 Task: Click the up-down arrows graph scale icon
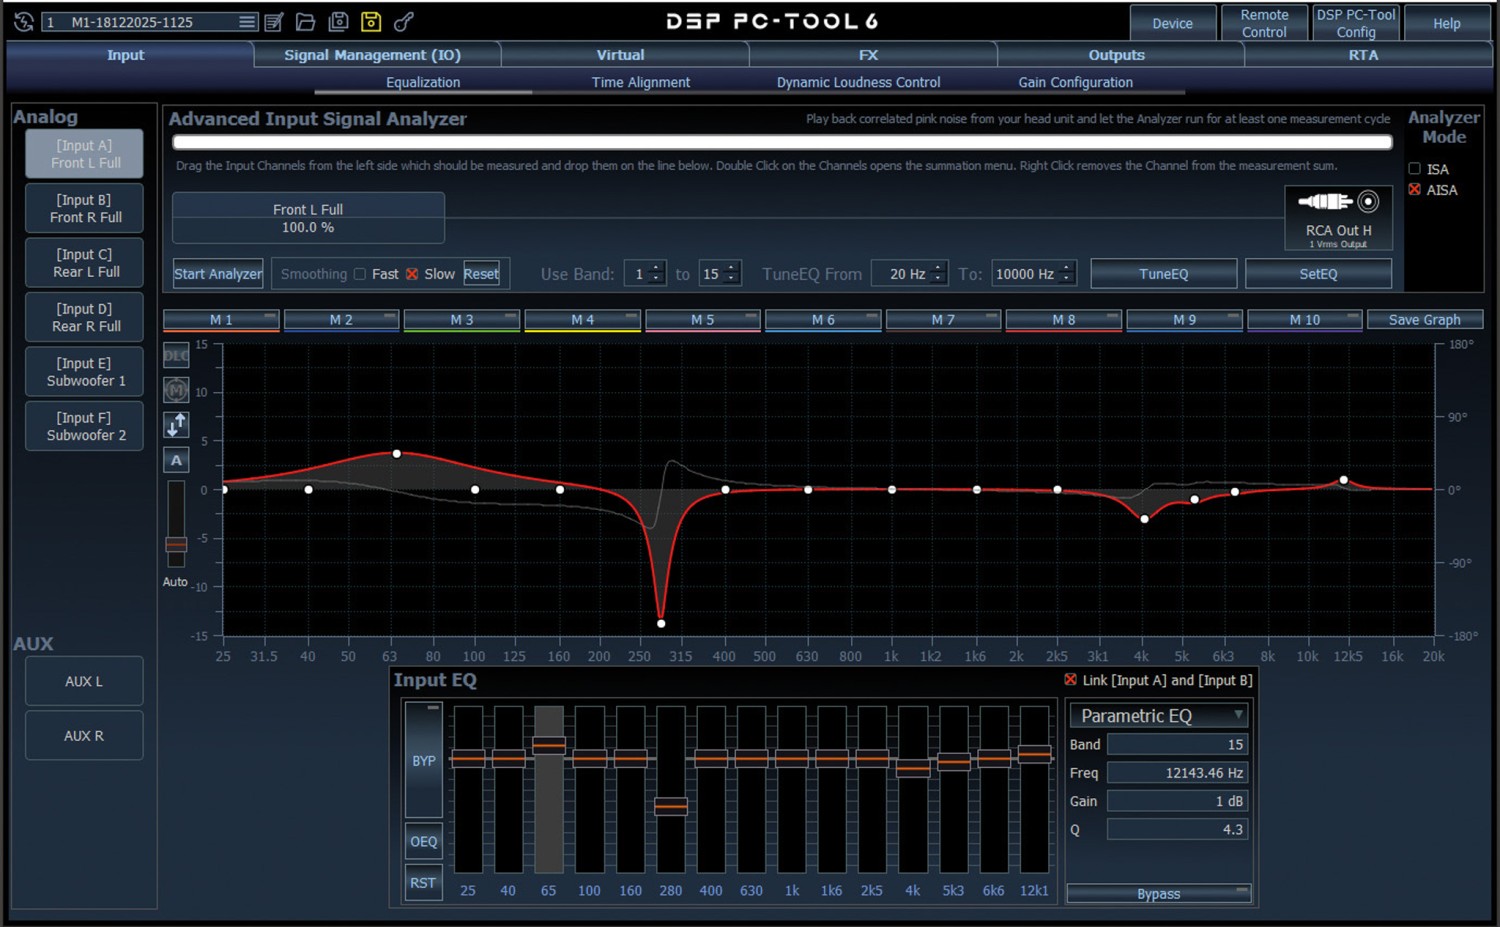(x=176, y=425)
